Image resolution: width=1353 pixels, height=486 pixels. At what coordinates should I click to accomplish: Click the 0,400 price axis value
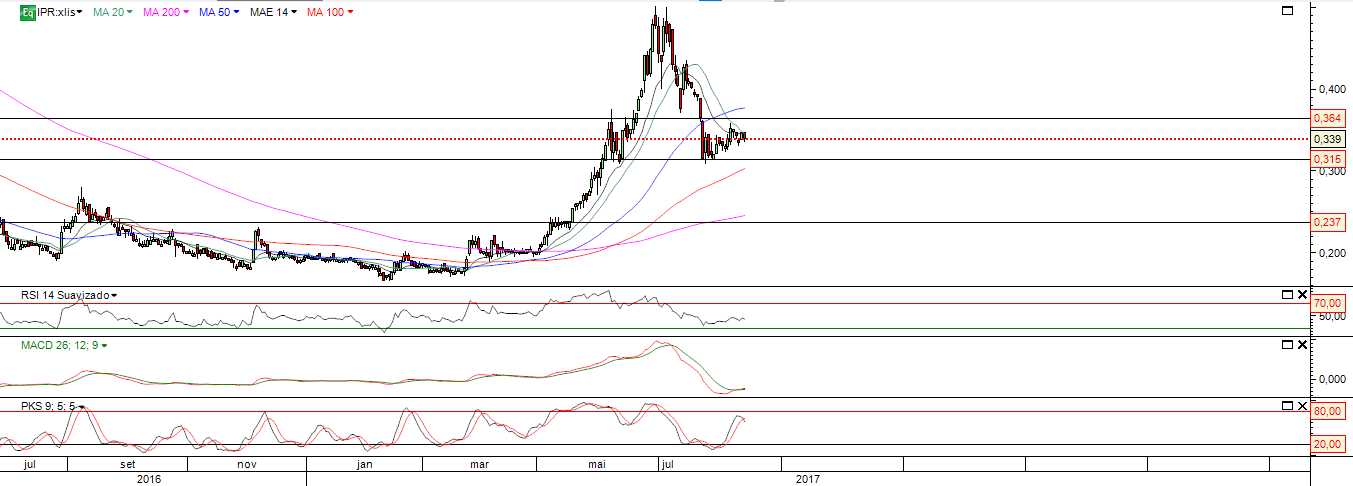[x=1330, y=89]
